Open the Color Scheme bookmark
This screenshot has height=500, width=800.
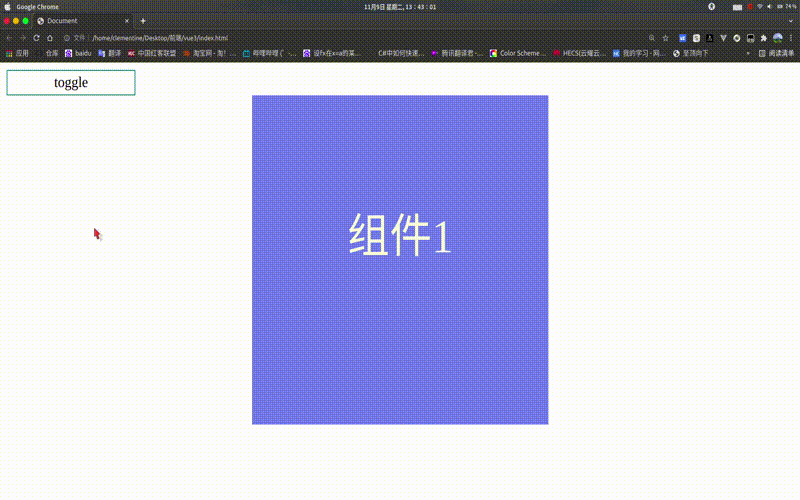(518, 53)
